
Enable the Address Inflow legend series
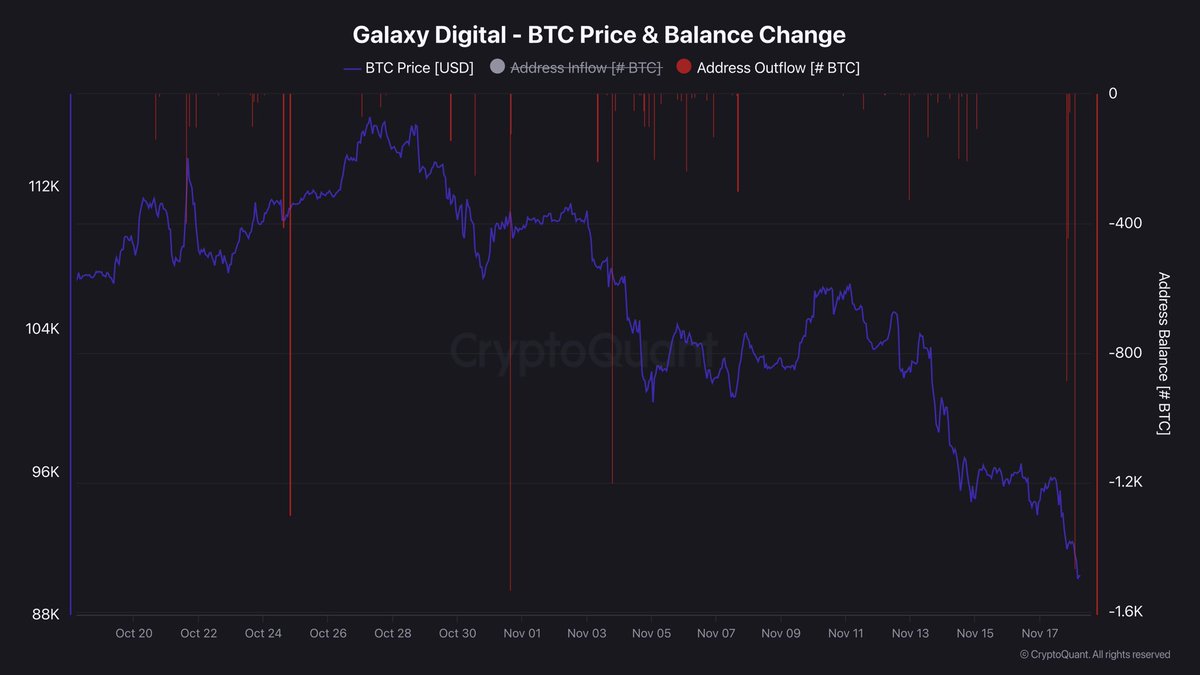[x=585, y=68]
